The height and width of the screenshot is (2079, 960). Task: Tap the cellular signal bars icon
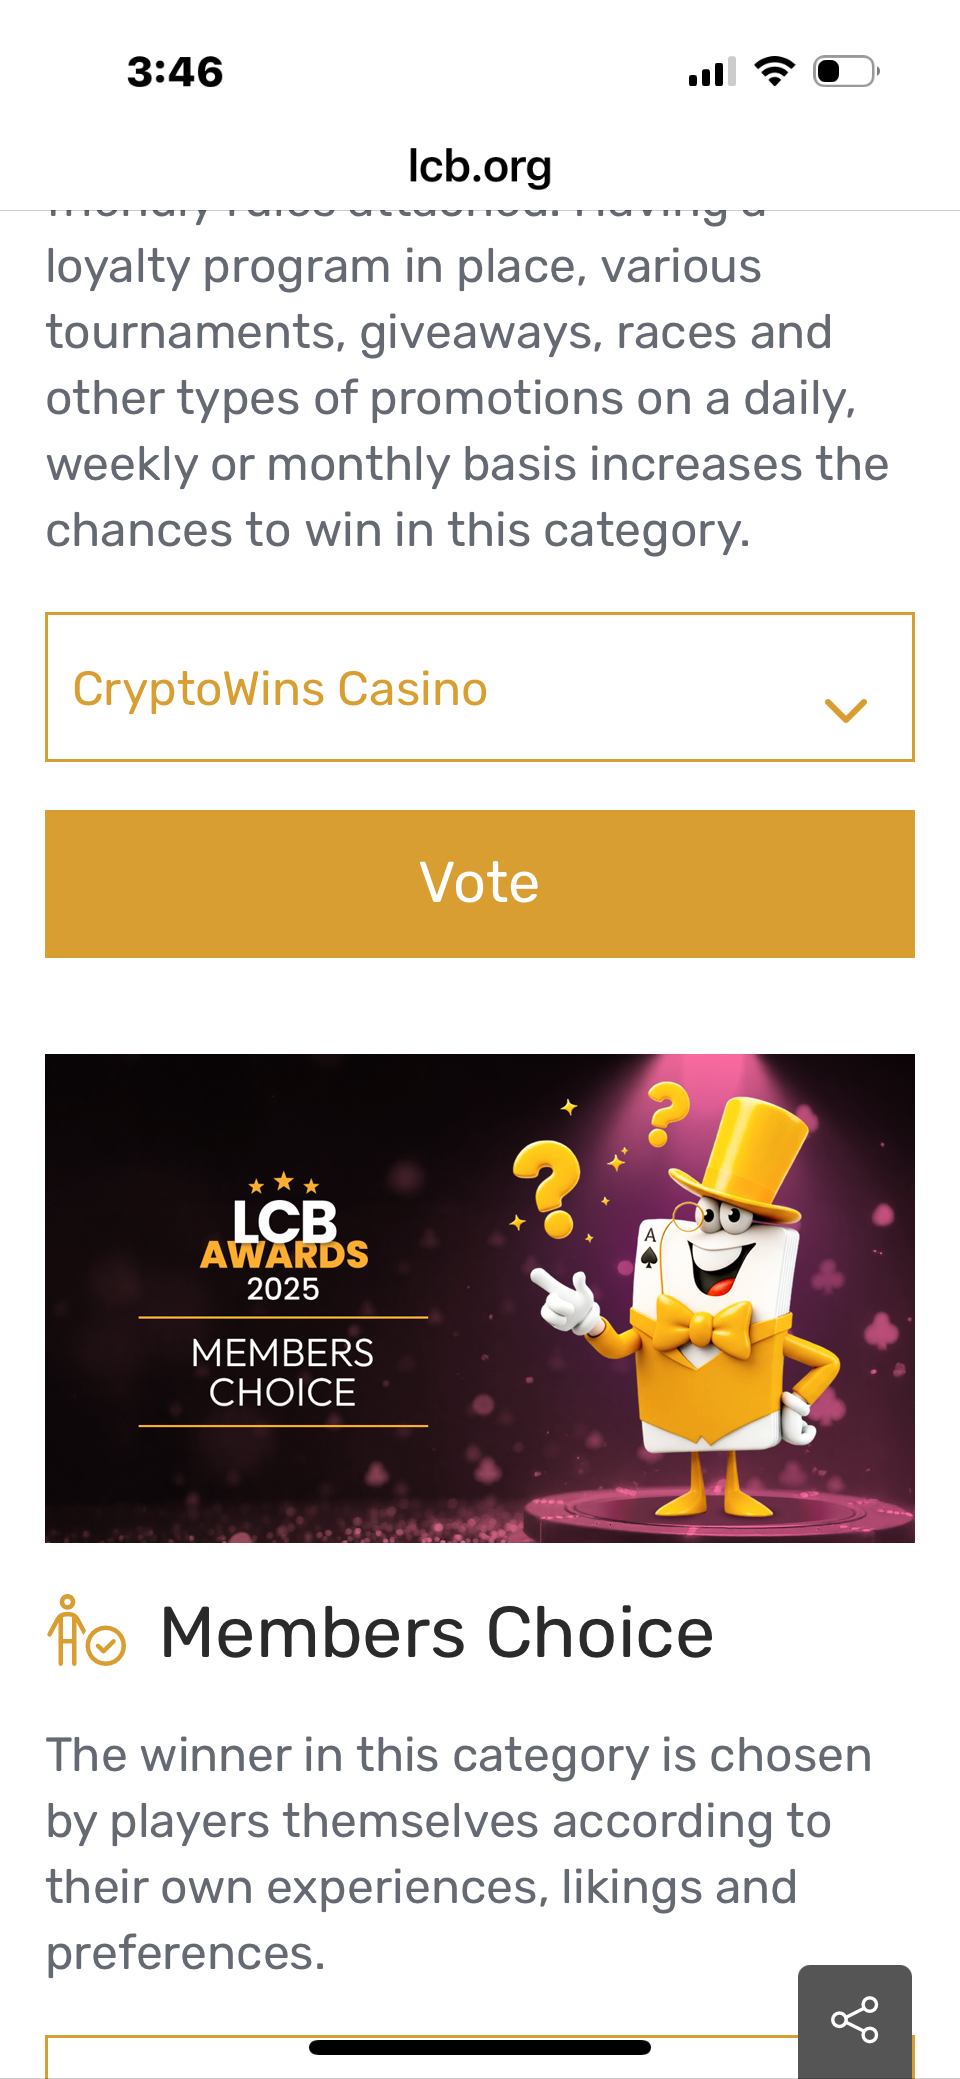pos(711,72)
